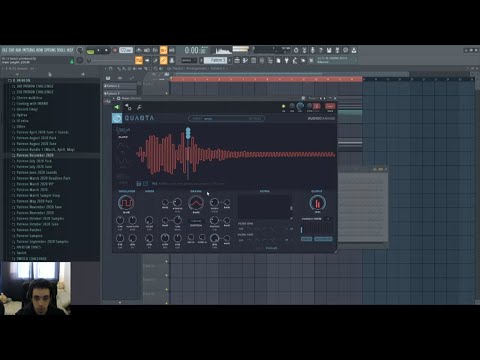Click the save project disk icon
The width and height of the screenshot is (480, 360).
329,50
